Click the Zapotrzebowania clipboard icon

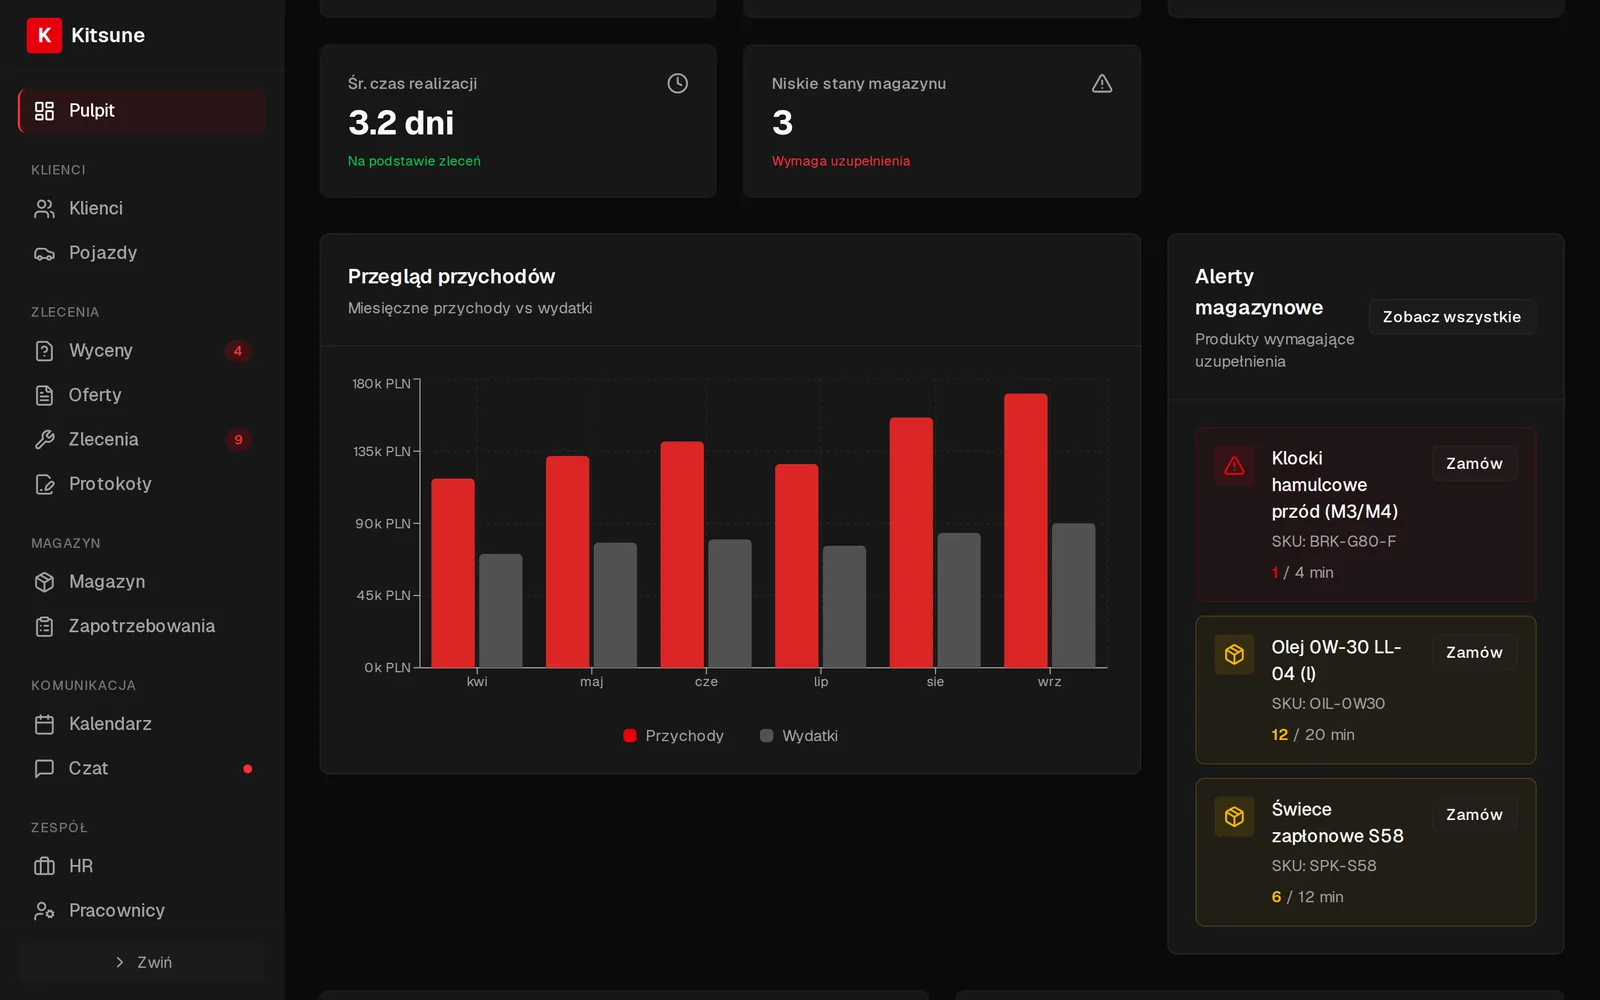click(44, 626)
